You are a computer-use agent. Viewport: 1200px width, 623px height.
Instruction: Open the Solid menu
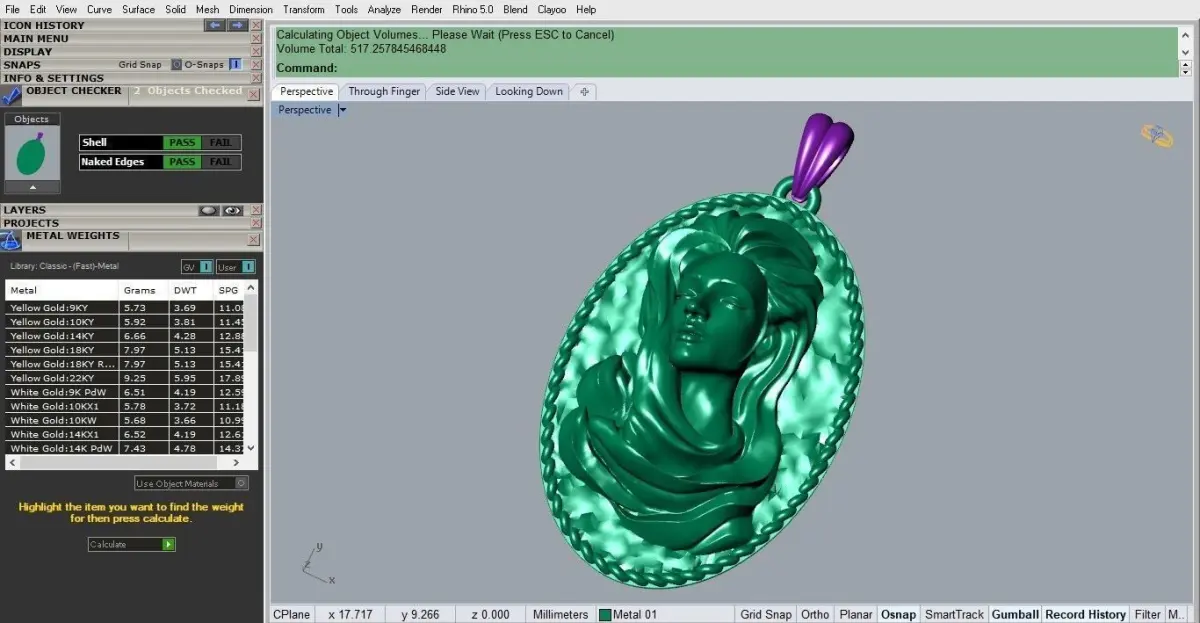pyautogui.click(x=175, y=9)
